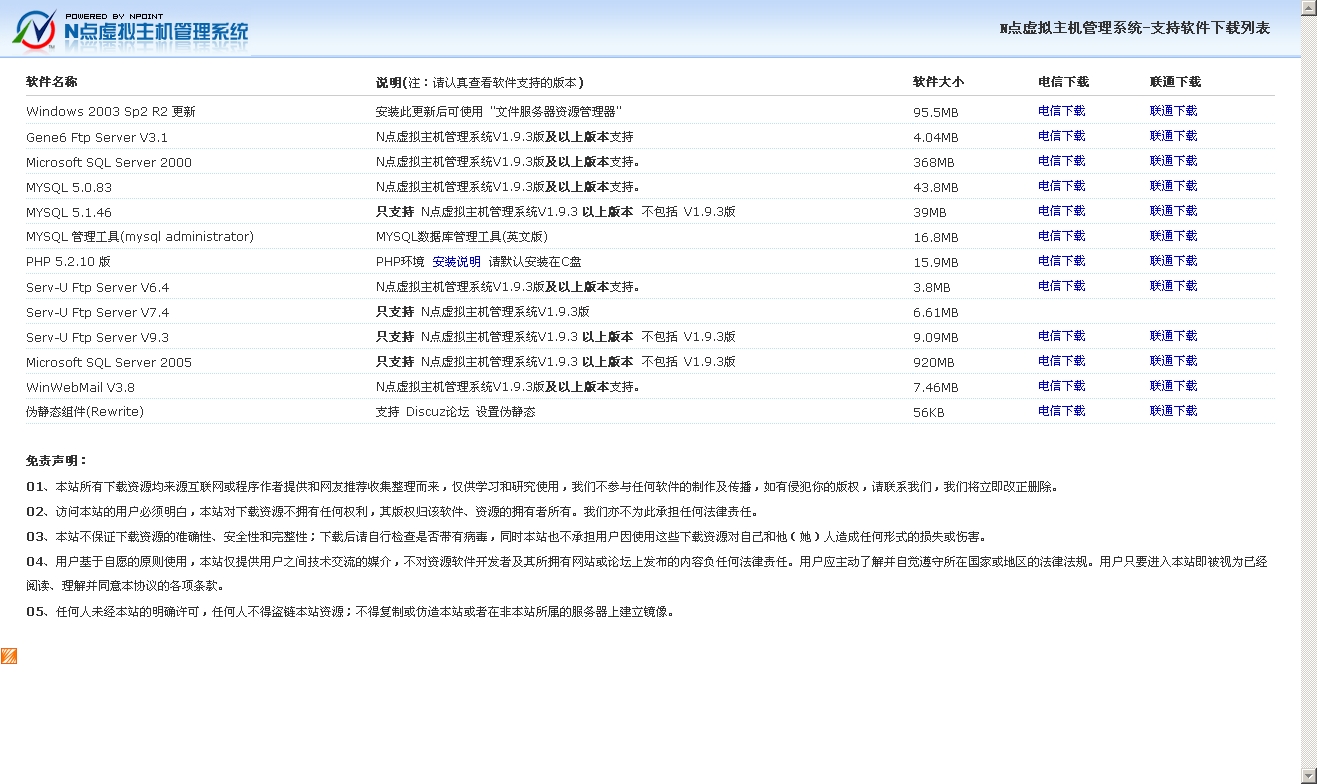Download MYSQL 管理工具 via 联通下载
The width and height of the screenshot is (1317, 784).
click(1173, 236)
